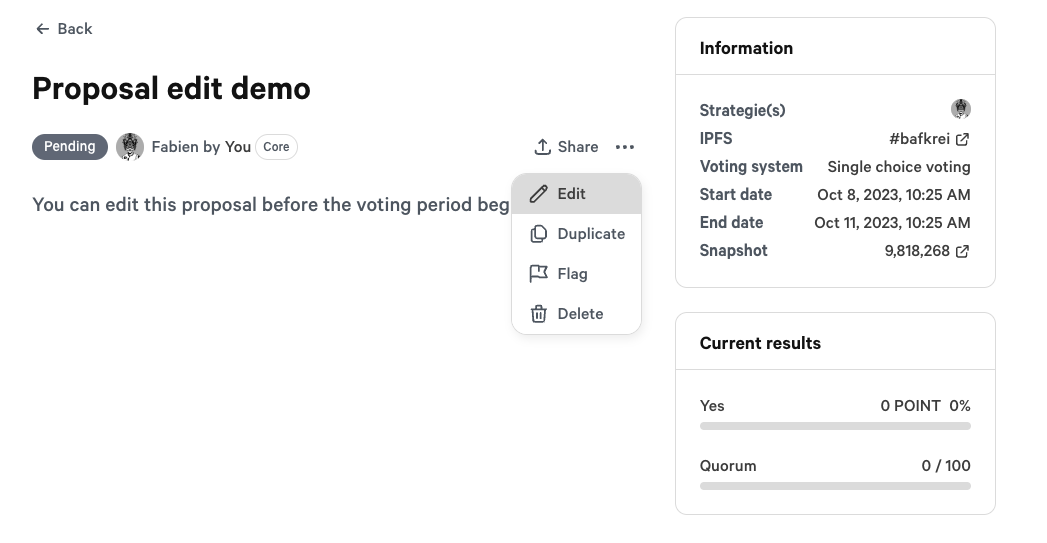Click the Share upload icon
The width and height of the screenshot is (1047, 543).
coord(542,147)
